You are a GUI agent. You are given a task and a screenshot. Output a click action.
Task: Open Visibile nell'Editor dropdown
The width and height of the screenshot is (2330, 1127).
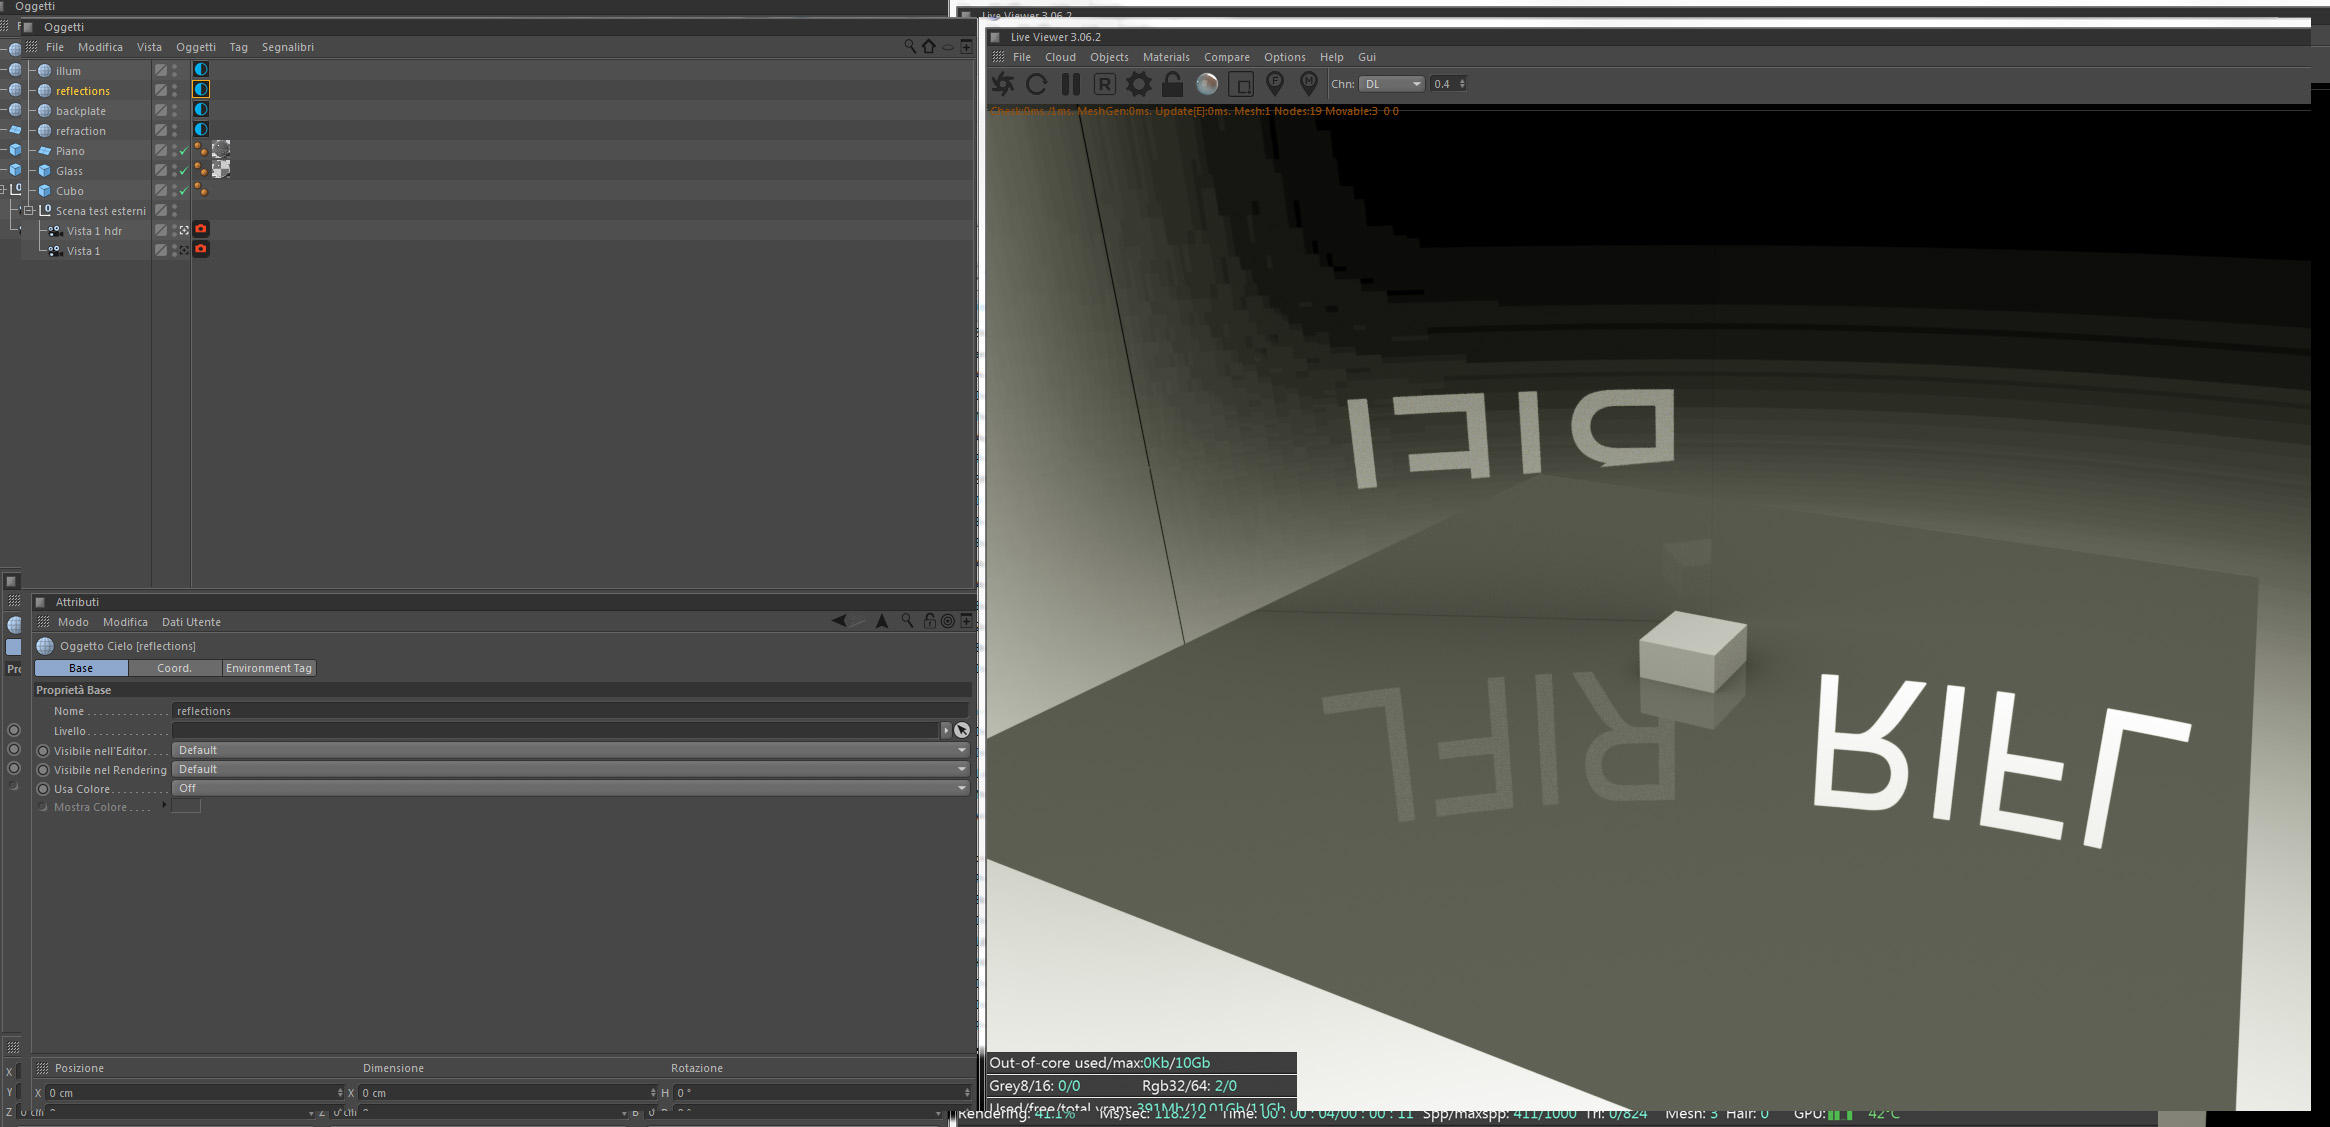(570, 750)
